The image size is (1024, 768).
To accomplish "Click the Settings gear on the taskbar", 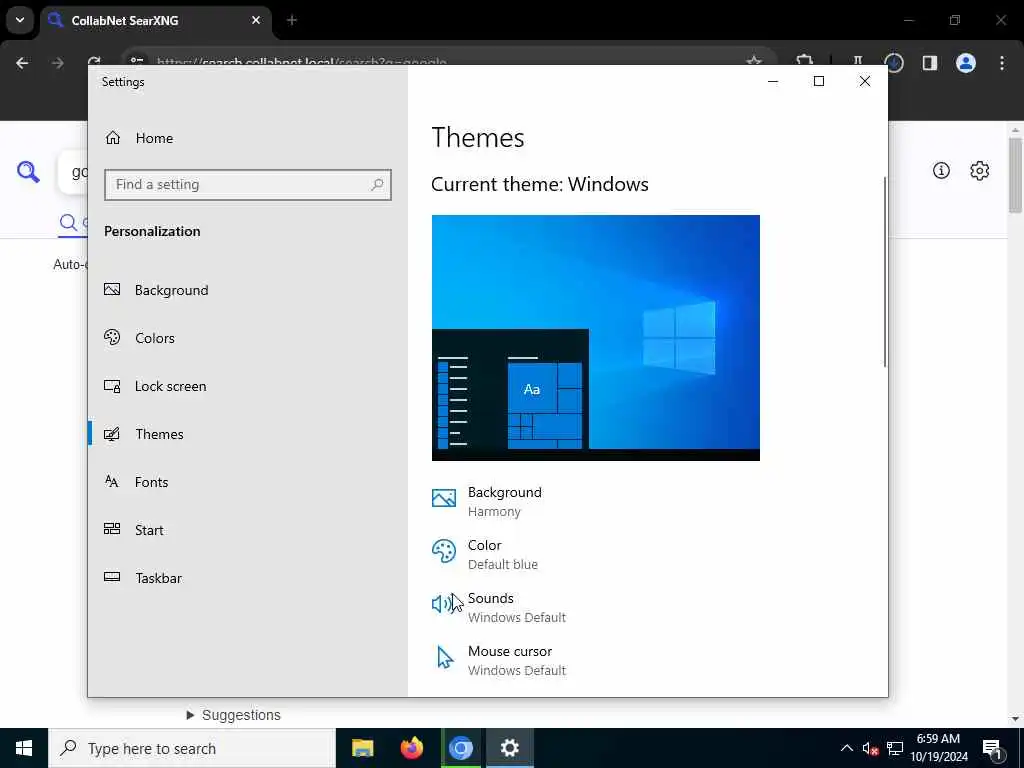I will tap(509, 748).
